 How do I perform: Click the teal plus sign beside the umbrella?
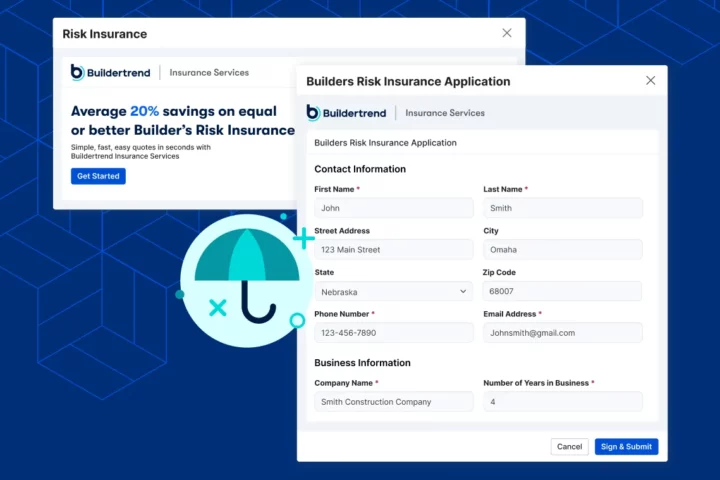(x=303, y=239)
